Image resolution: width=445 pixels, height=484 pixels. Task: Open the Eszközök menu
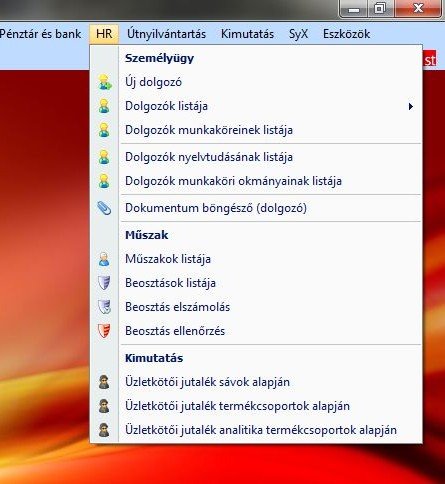pyautogui.click(x=346, y=34)
